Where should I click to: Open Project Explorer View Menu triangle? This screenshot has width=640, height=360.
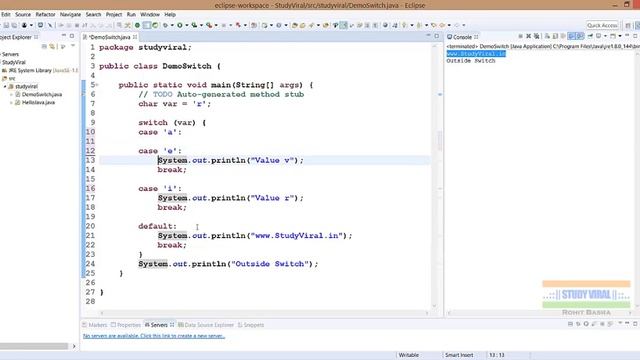(x=73, y=46)
